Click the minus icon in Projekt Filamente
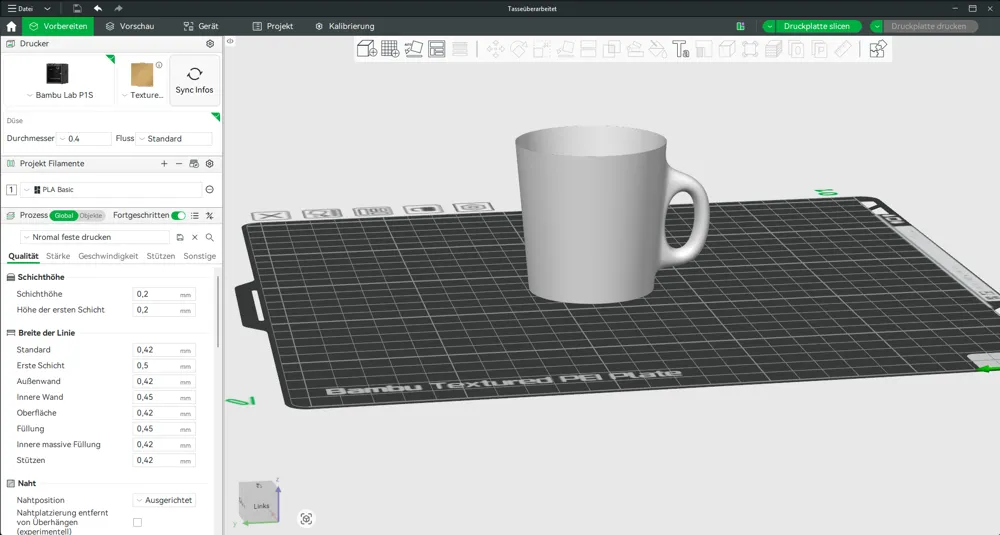 [179, 164]
